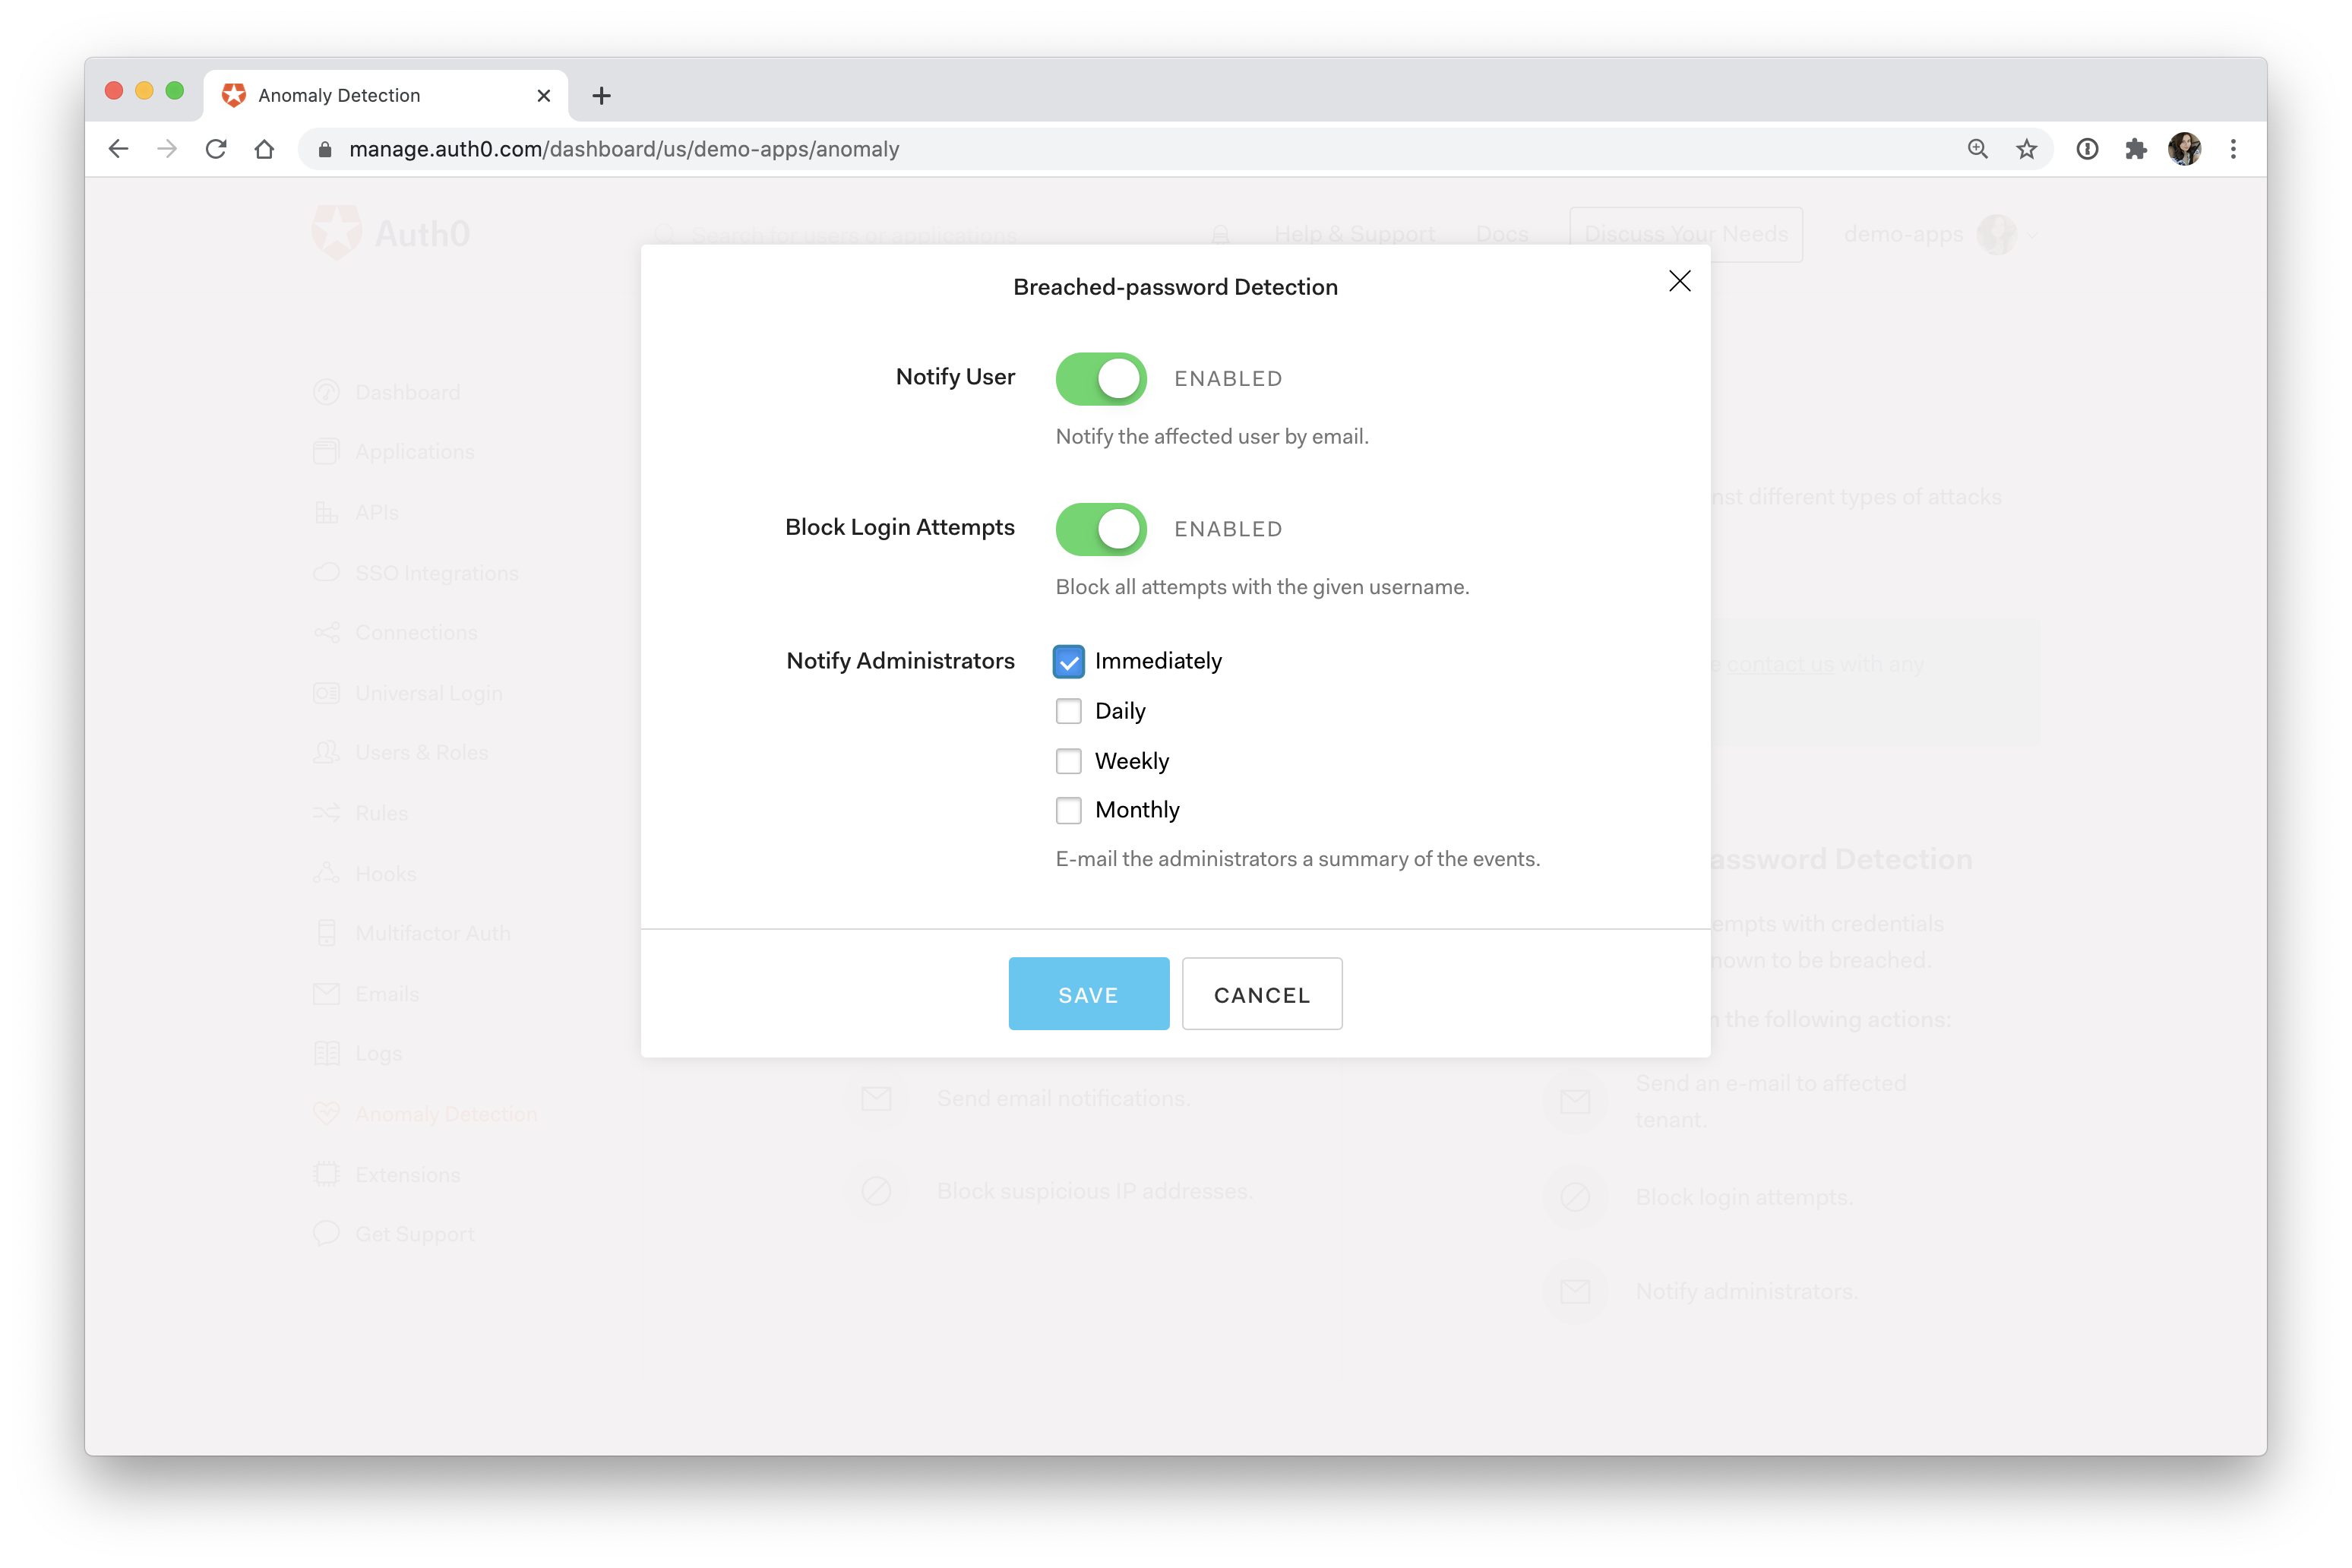Open Chrome profile avatar

pos(2184,149)
